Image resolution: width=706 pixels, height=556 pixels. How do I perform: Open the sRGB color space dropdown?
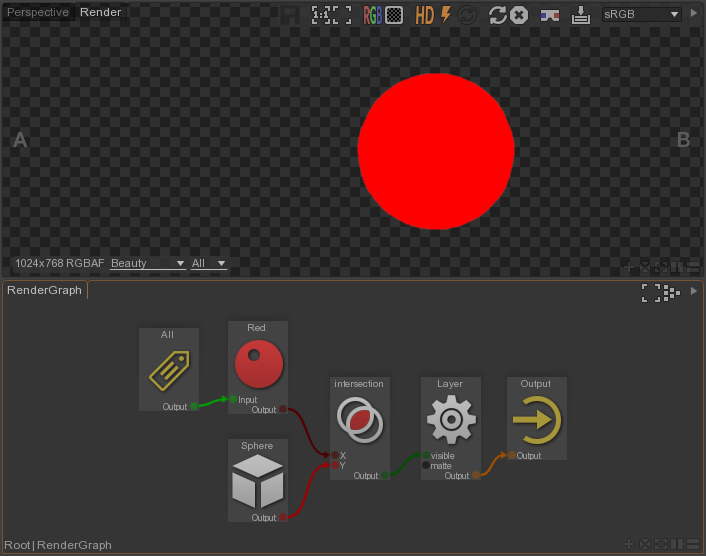(642, 15)
